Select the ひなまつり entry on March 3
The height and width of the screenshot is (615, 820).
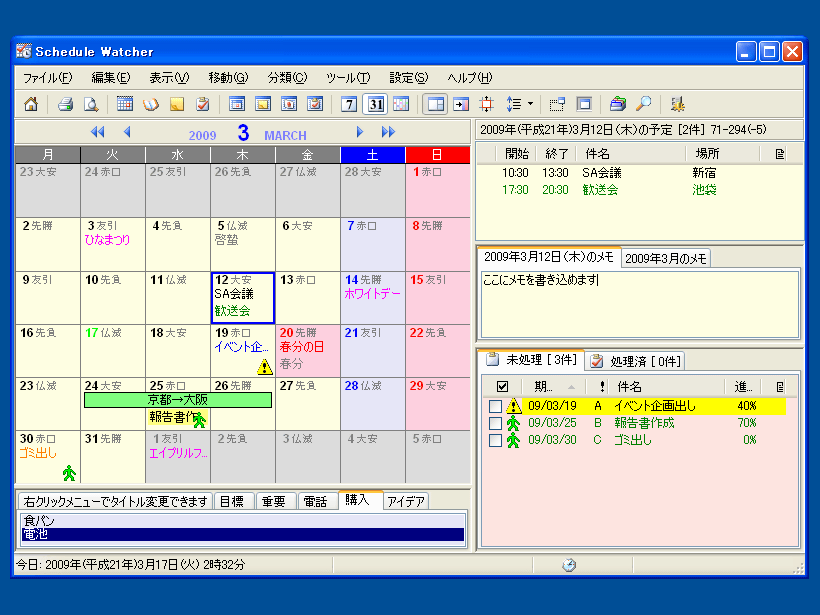107,240
